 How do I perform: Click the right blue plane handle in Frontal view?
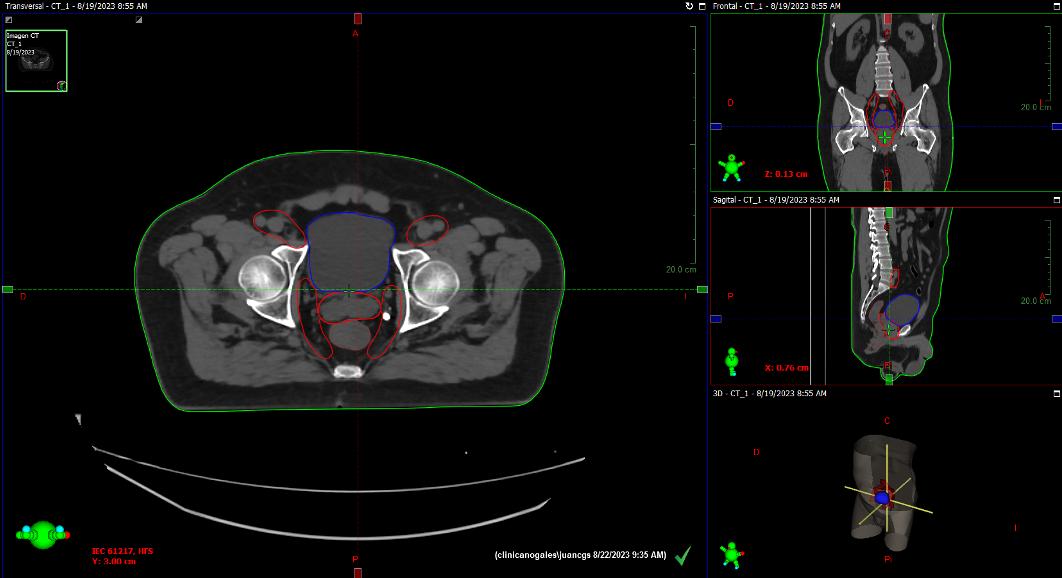(1057, 127)
